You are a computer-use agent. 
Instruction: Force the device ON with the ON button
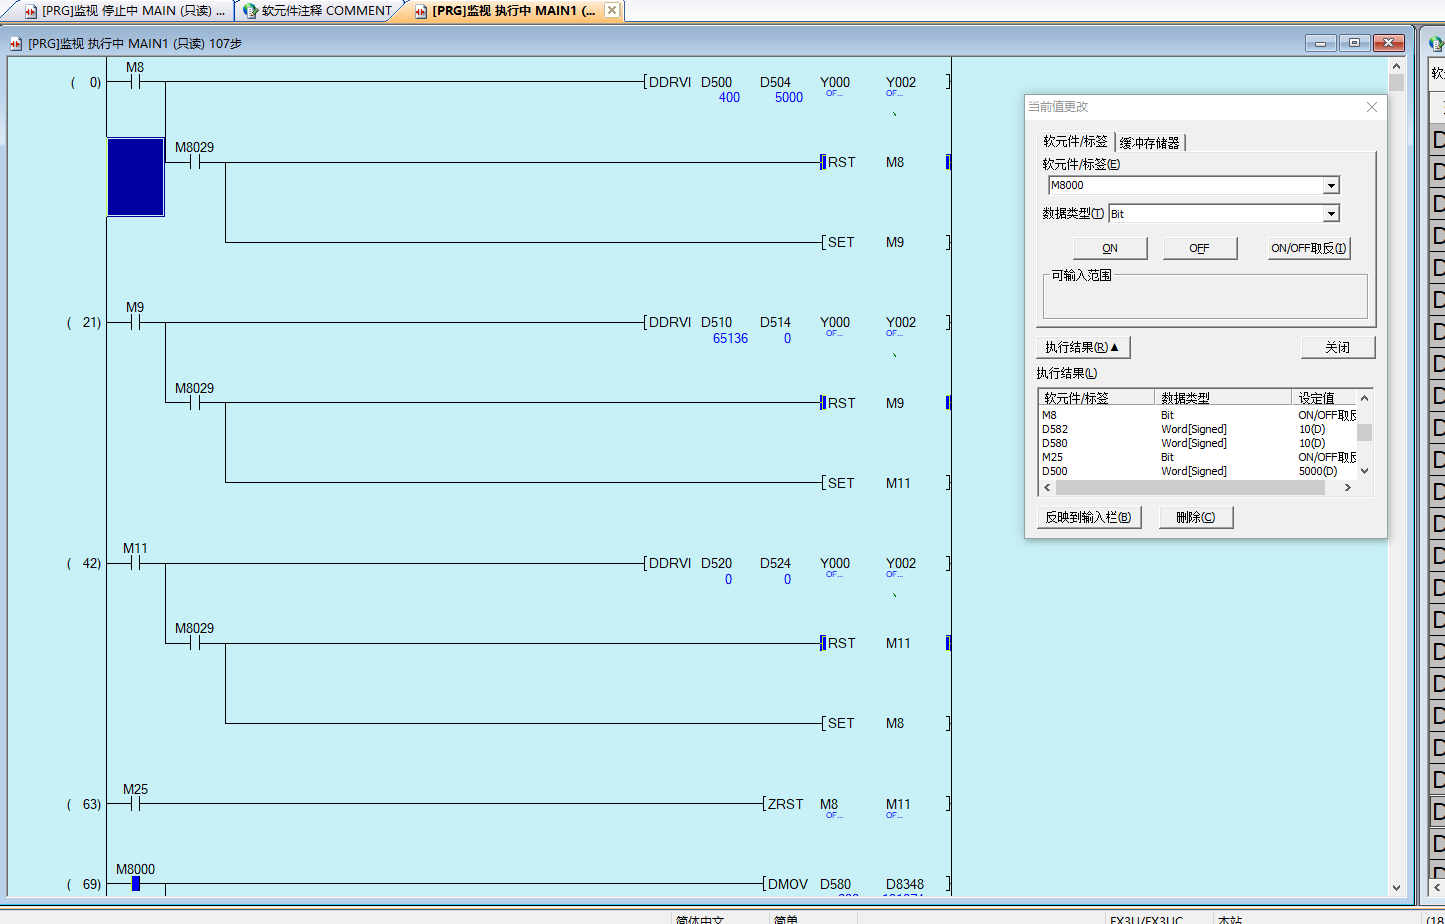[x=1110, y=248]
